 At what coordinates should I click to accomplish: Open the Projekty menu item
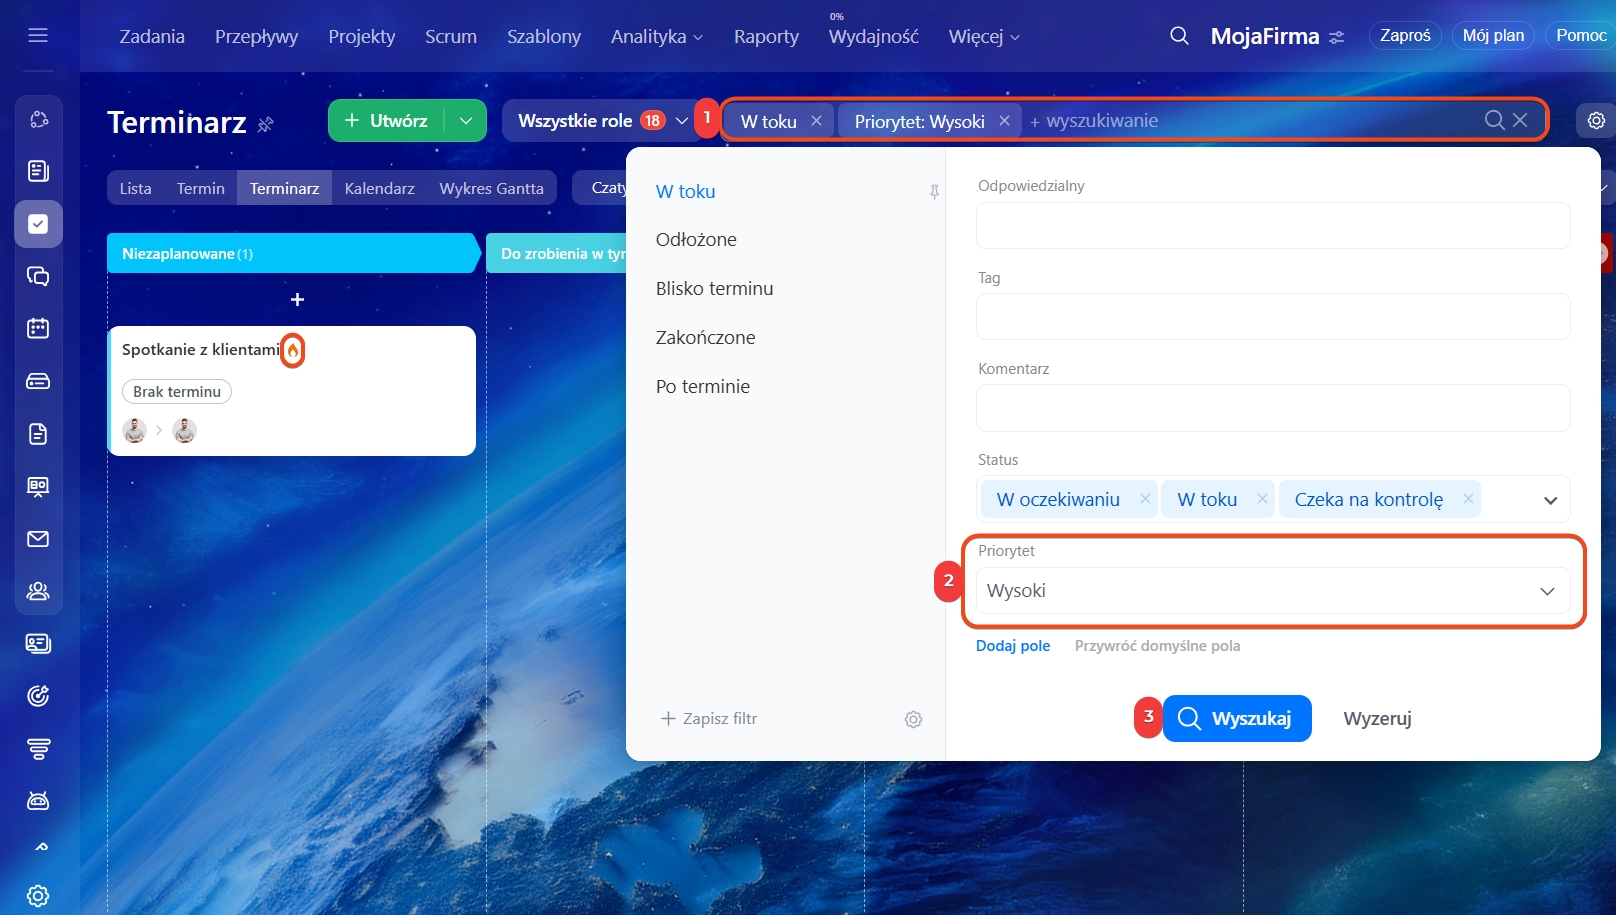coord(361,36)
